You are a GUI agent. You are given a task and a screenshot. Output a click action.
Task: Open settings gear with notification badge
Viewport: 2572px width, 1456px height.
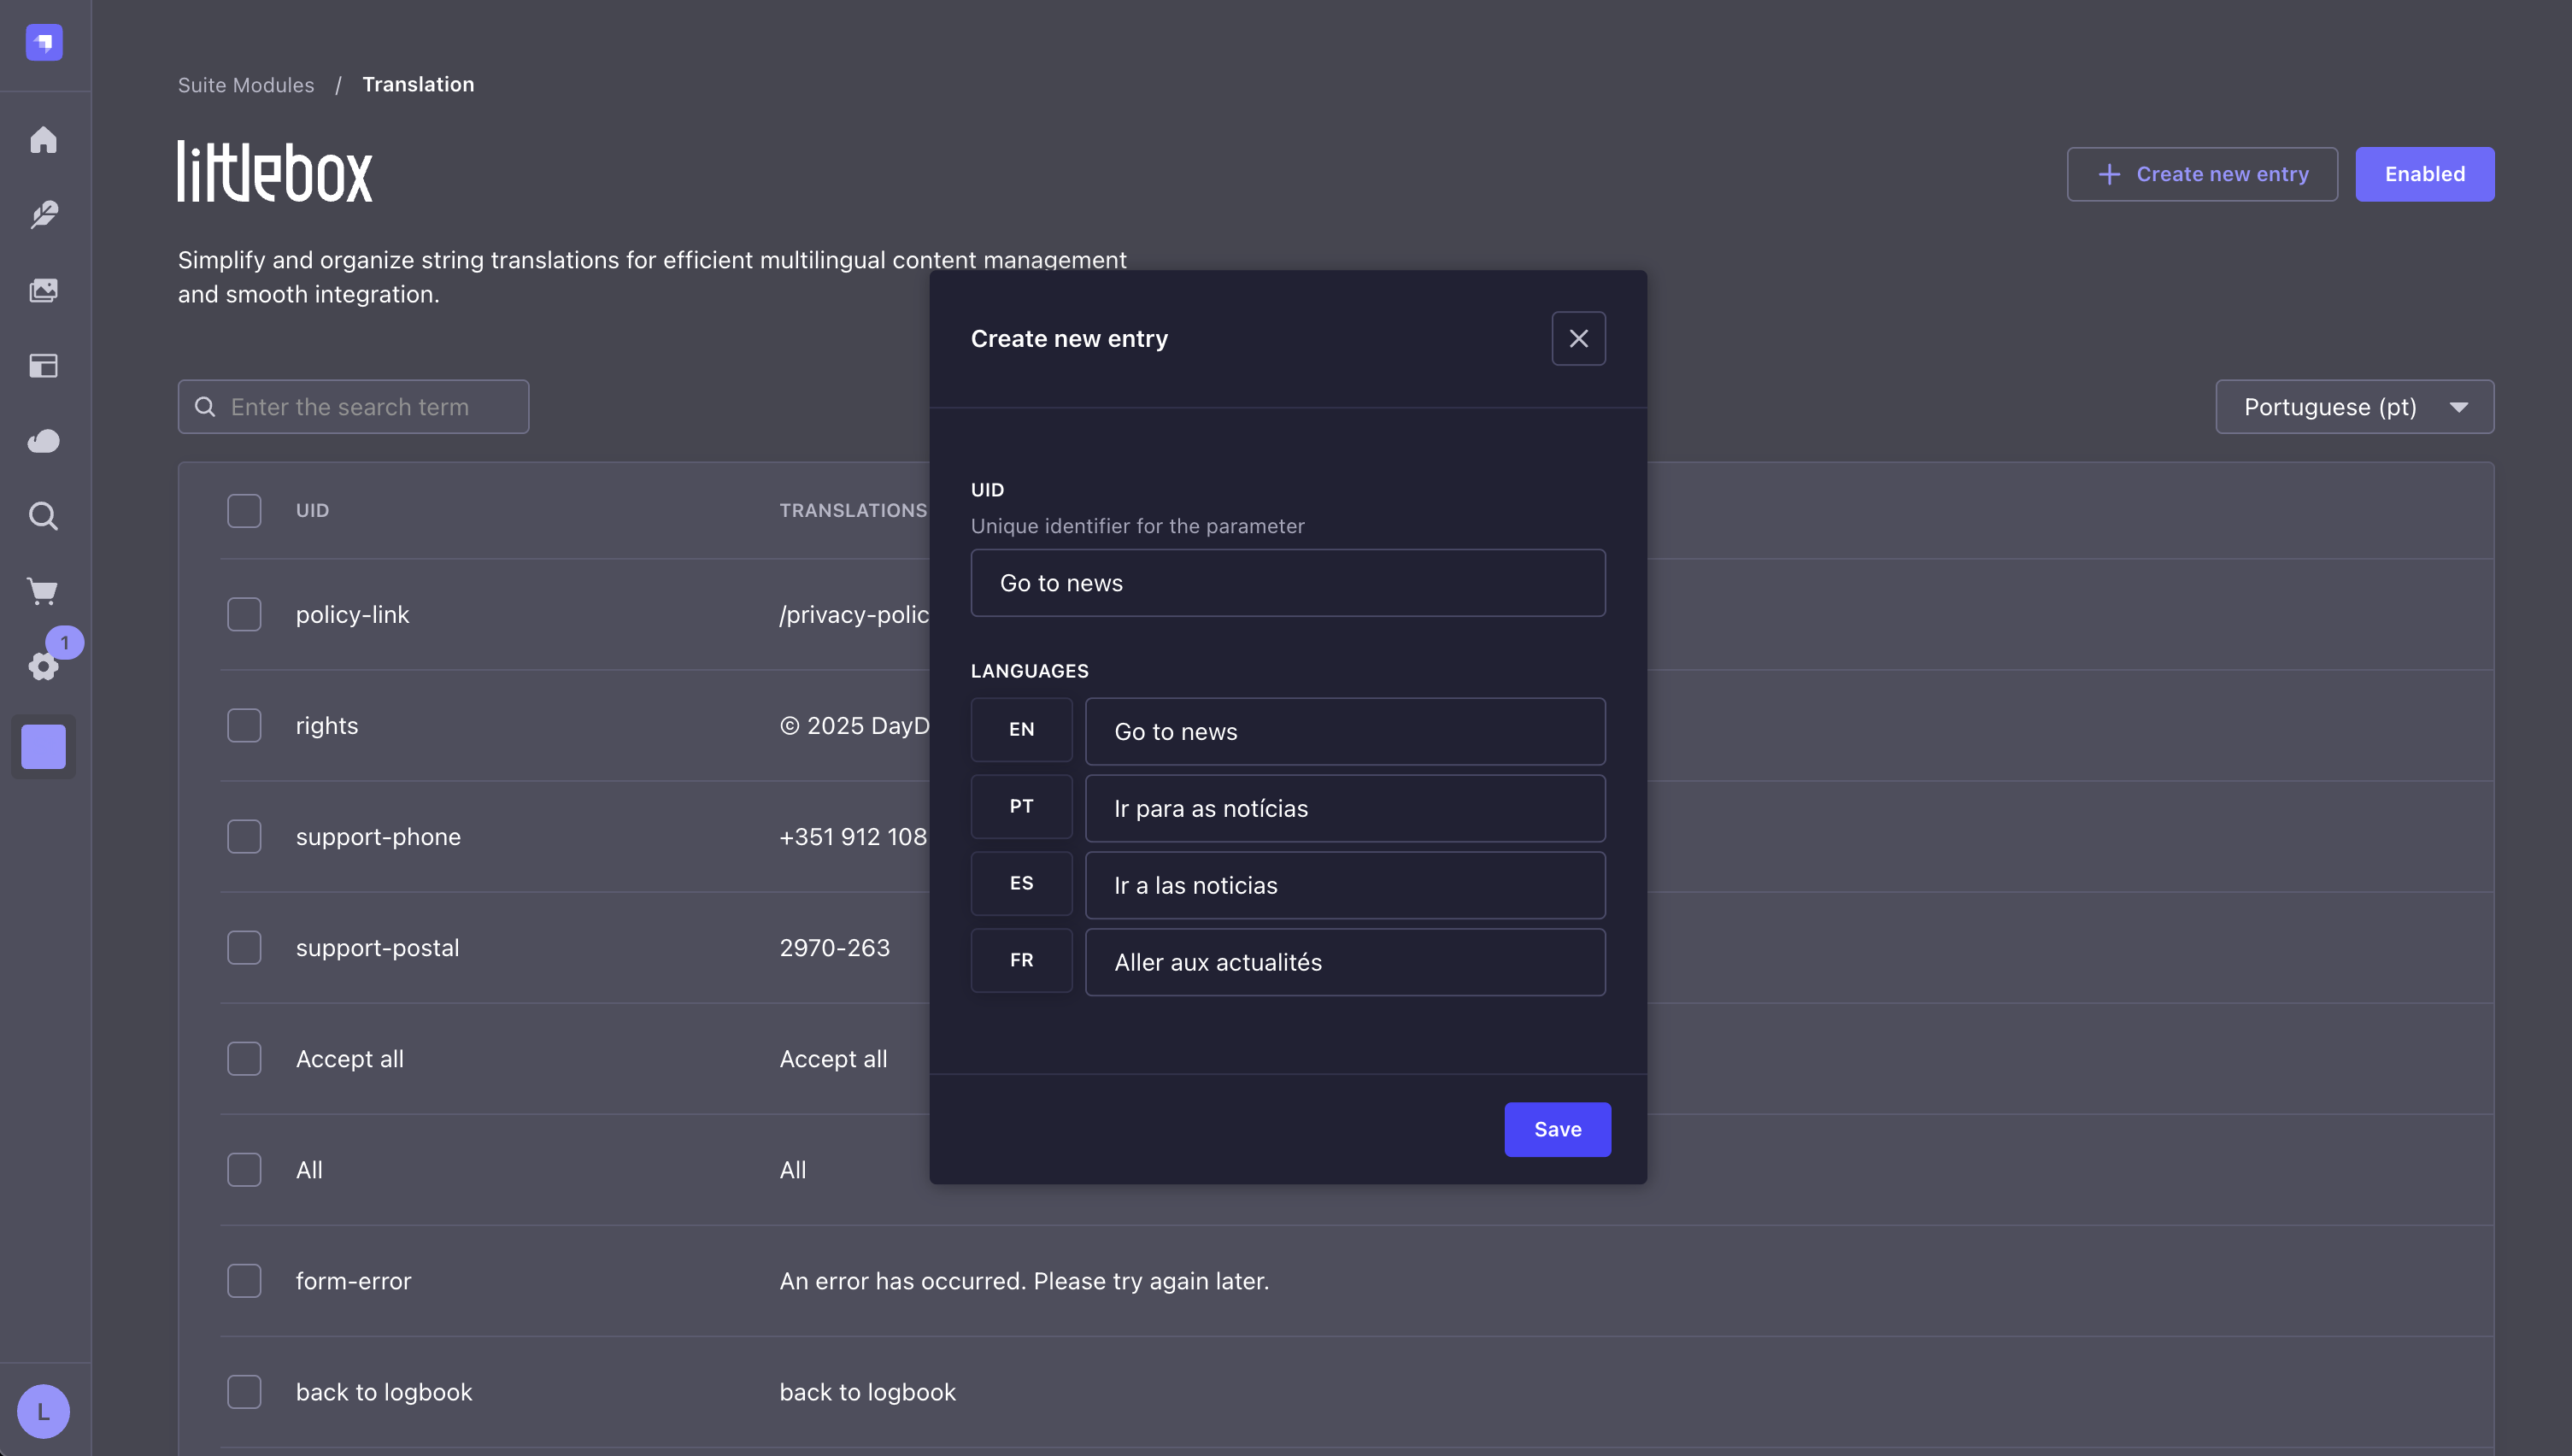(x=43, y=665)
